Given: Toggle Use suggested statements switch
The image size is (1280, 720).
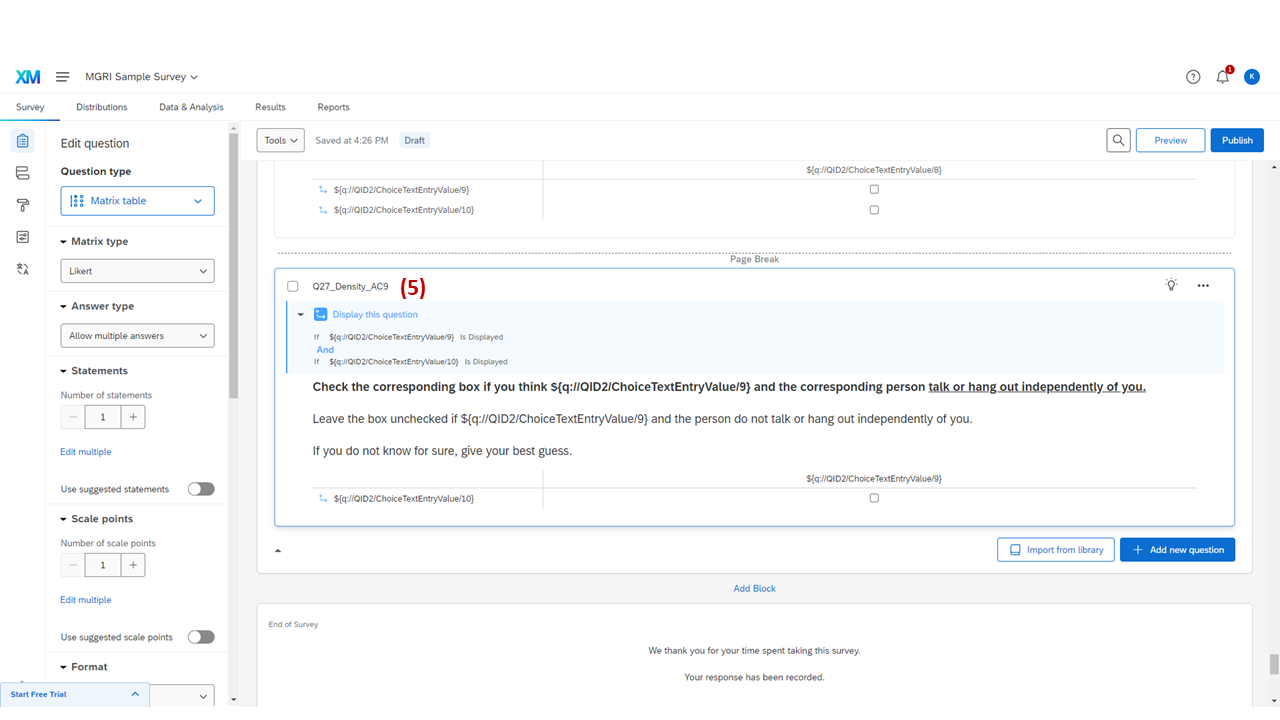Looking at the screenshot, I should (x=201, y=489).
